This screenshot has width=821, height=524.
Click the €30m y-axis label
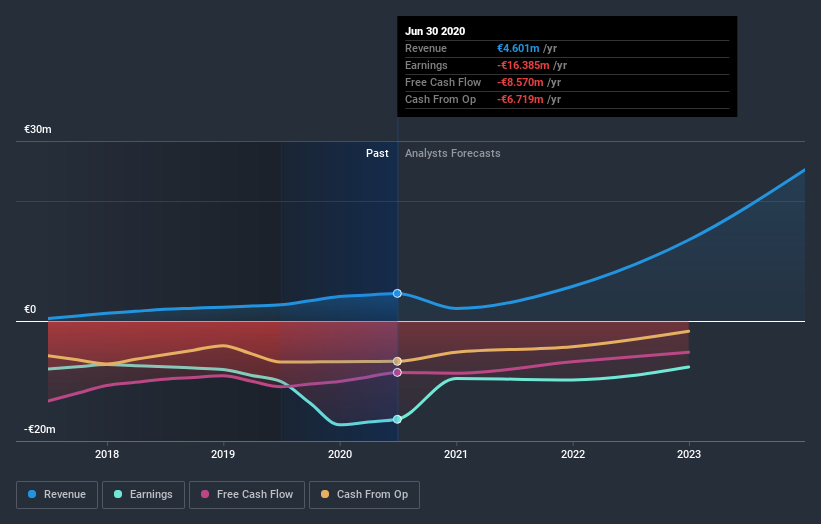point(38,129)
